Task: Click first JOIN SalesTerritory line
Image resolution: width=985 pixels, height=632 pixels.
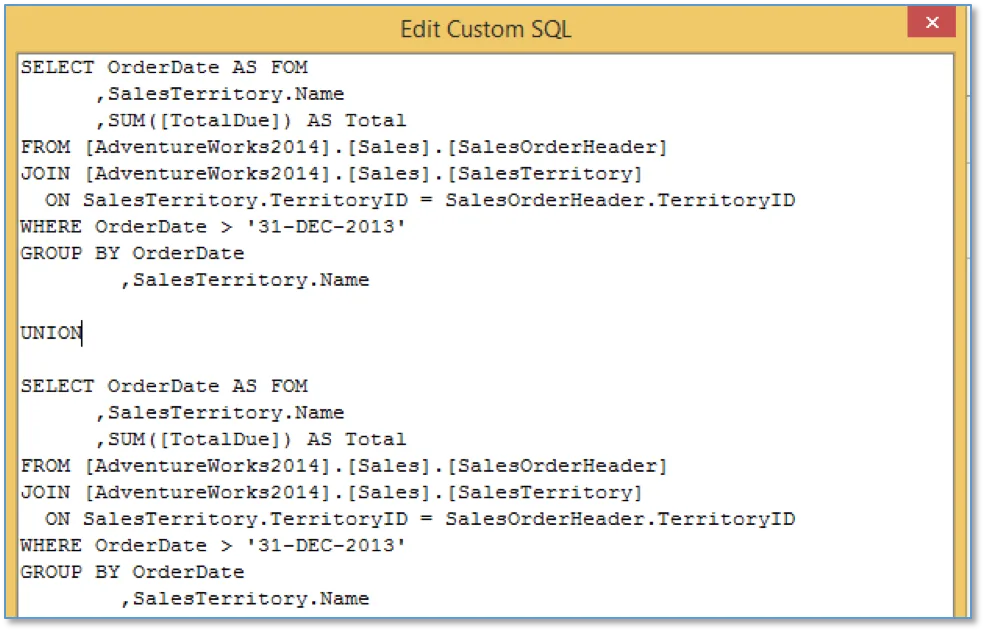Action: (332, 173)
